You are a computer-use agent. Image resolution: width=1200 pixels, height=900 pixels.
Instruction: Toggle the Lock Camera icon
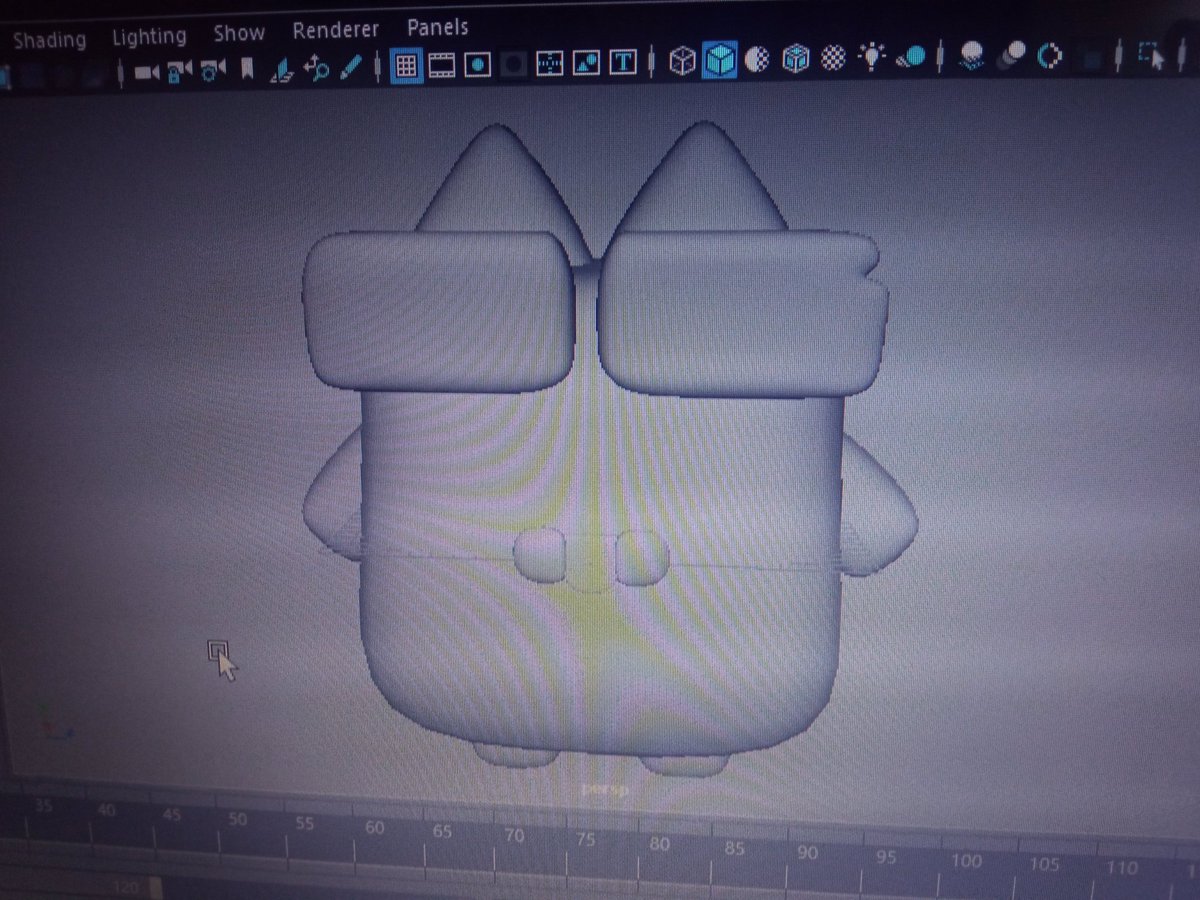point(180,71)
